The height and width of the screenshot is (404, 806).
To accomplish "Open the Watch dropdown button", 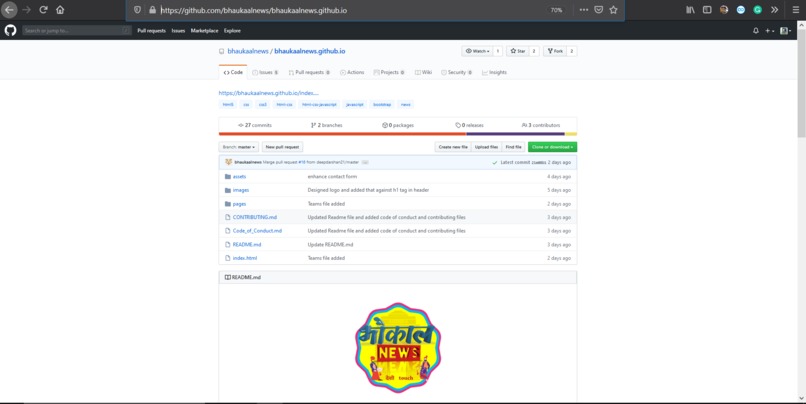I will coord(478,51).
